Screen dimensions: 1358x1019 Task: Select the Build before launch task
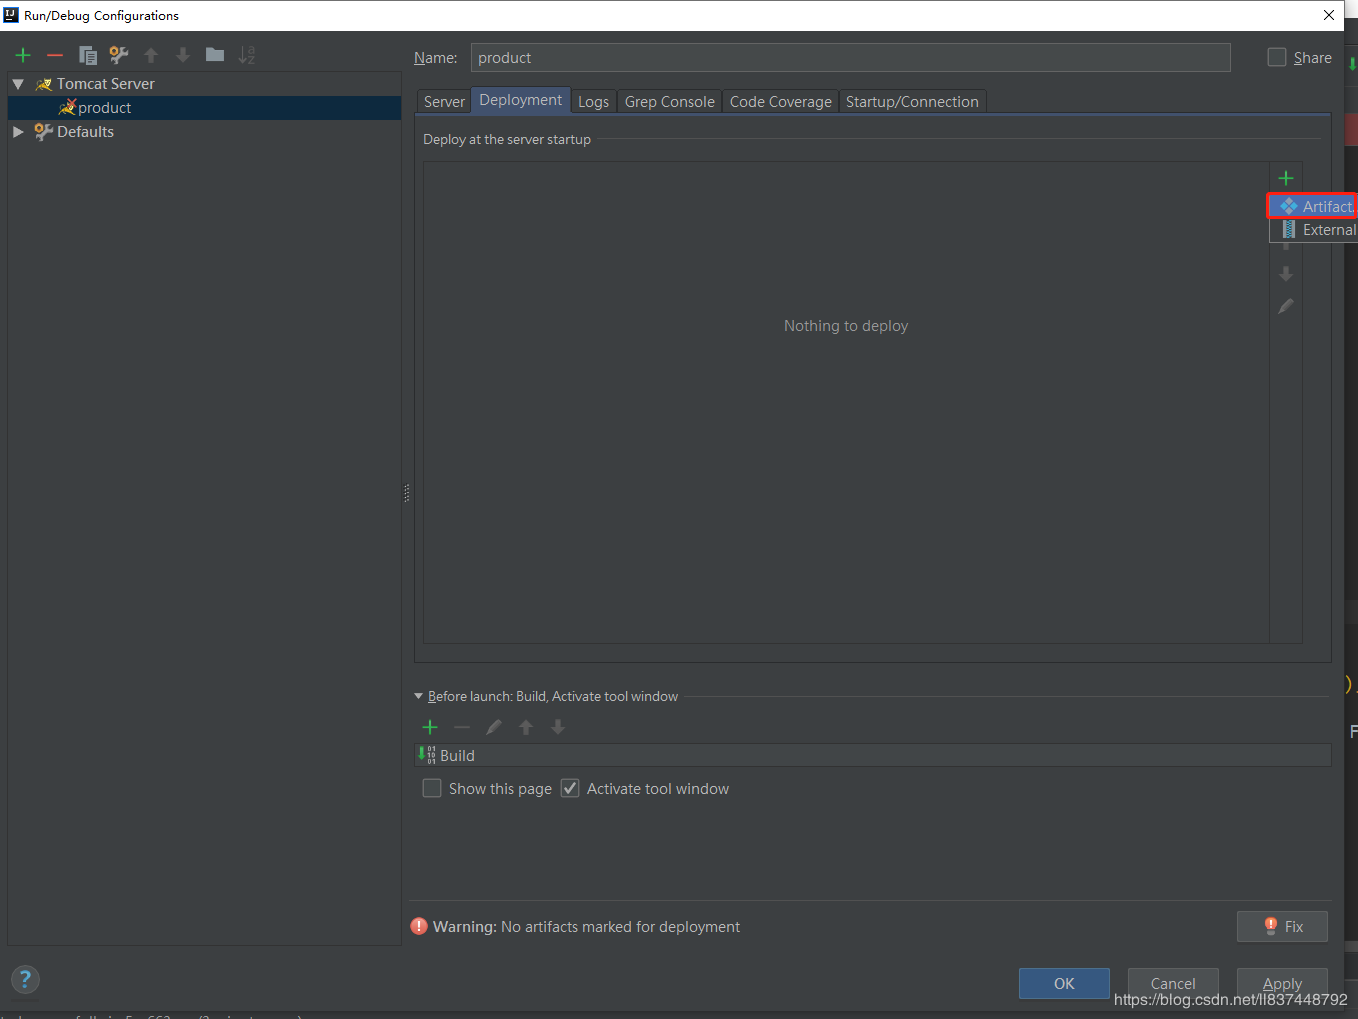pos(873,755)
